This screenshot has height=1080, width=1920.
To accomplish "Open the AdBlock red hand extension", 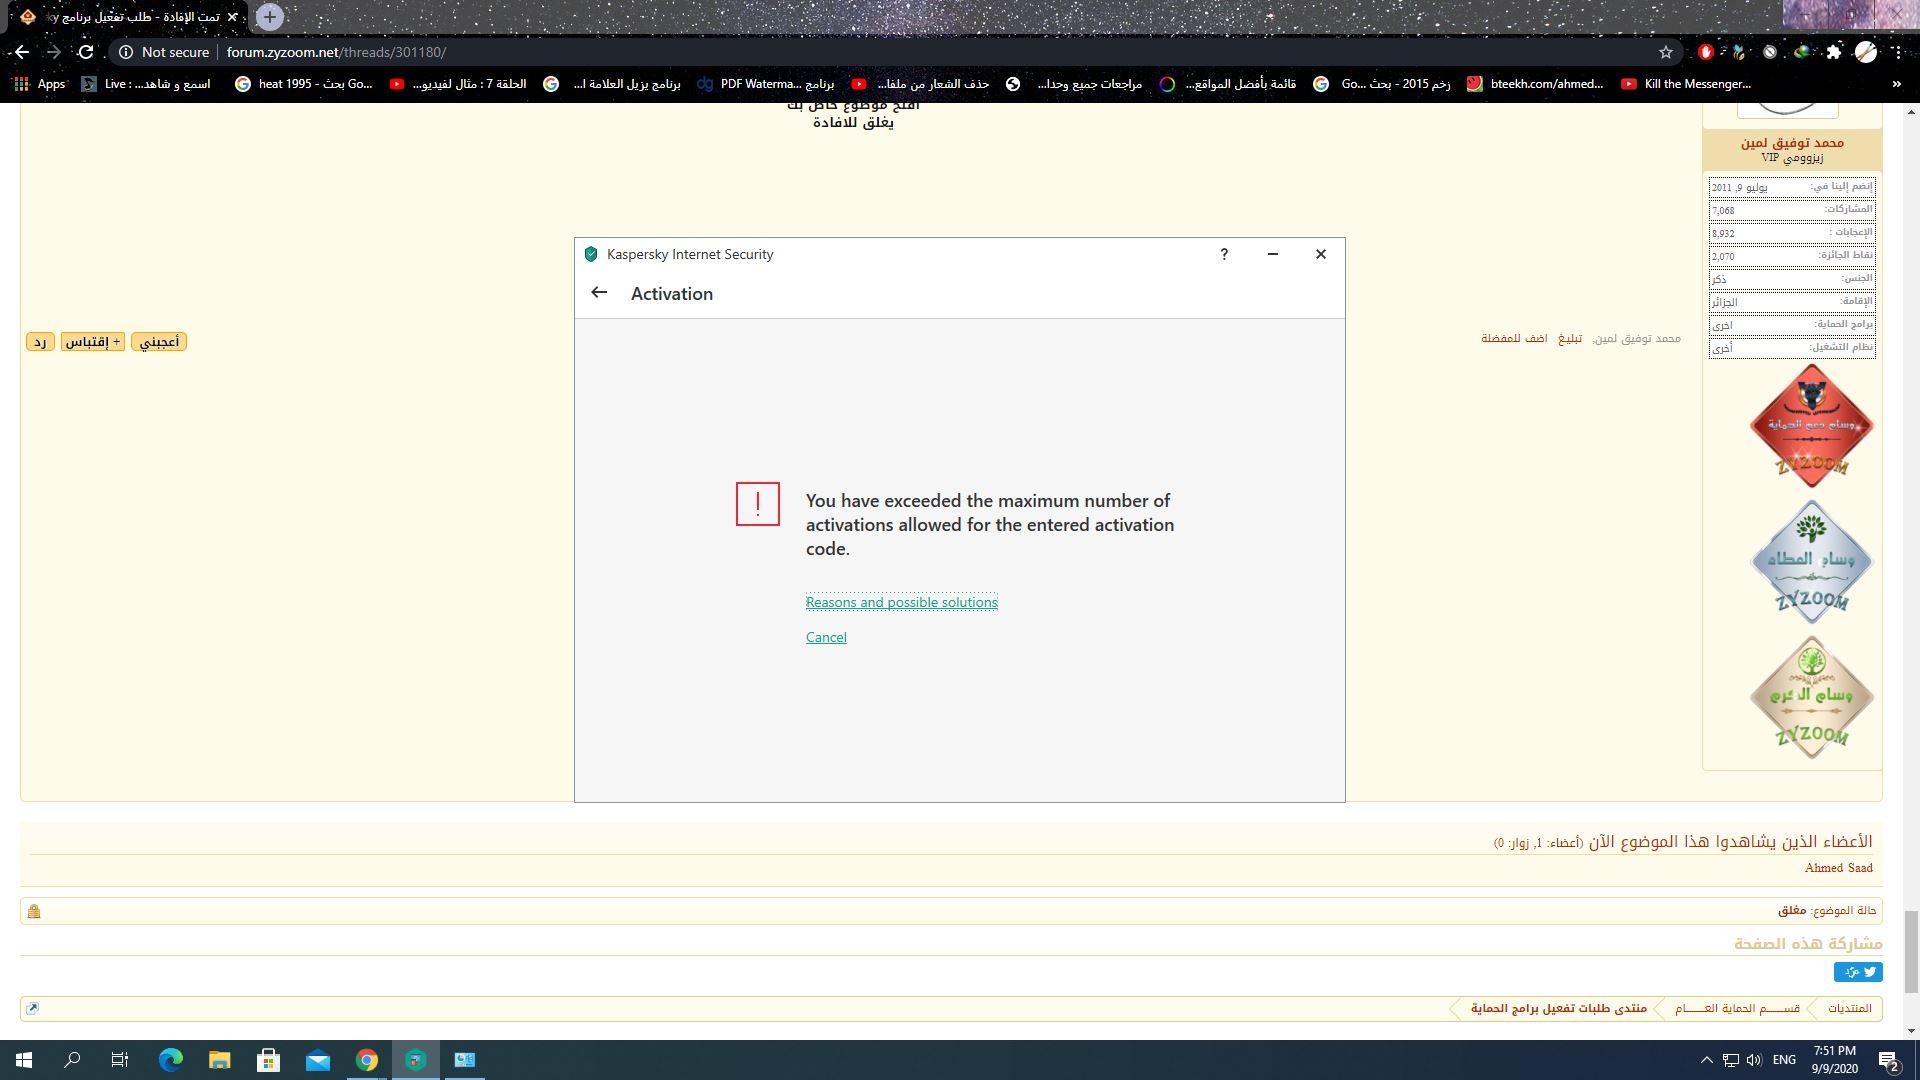I will point(1706,52).
